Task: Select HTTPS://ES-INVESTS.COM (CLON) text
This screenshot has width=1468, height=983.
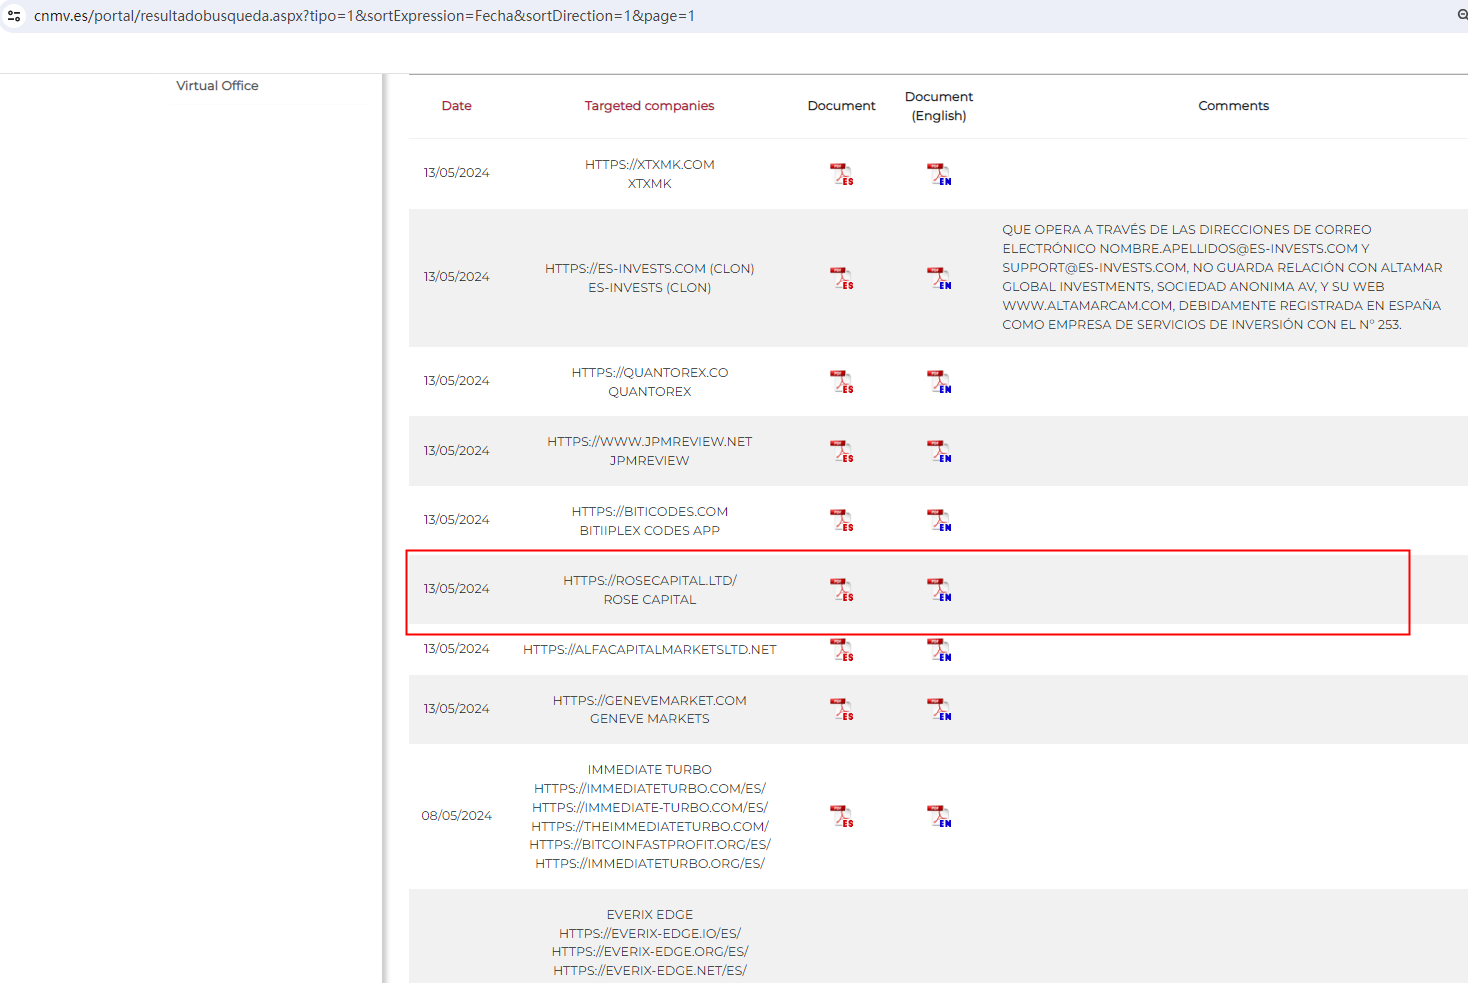Action: point(650,269)
